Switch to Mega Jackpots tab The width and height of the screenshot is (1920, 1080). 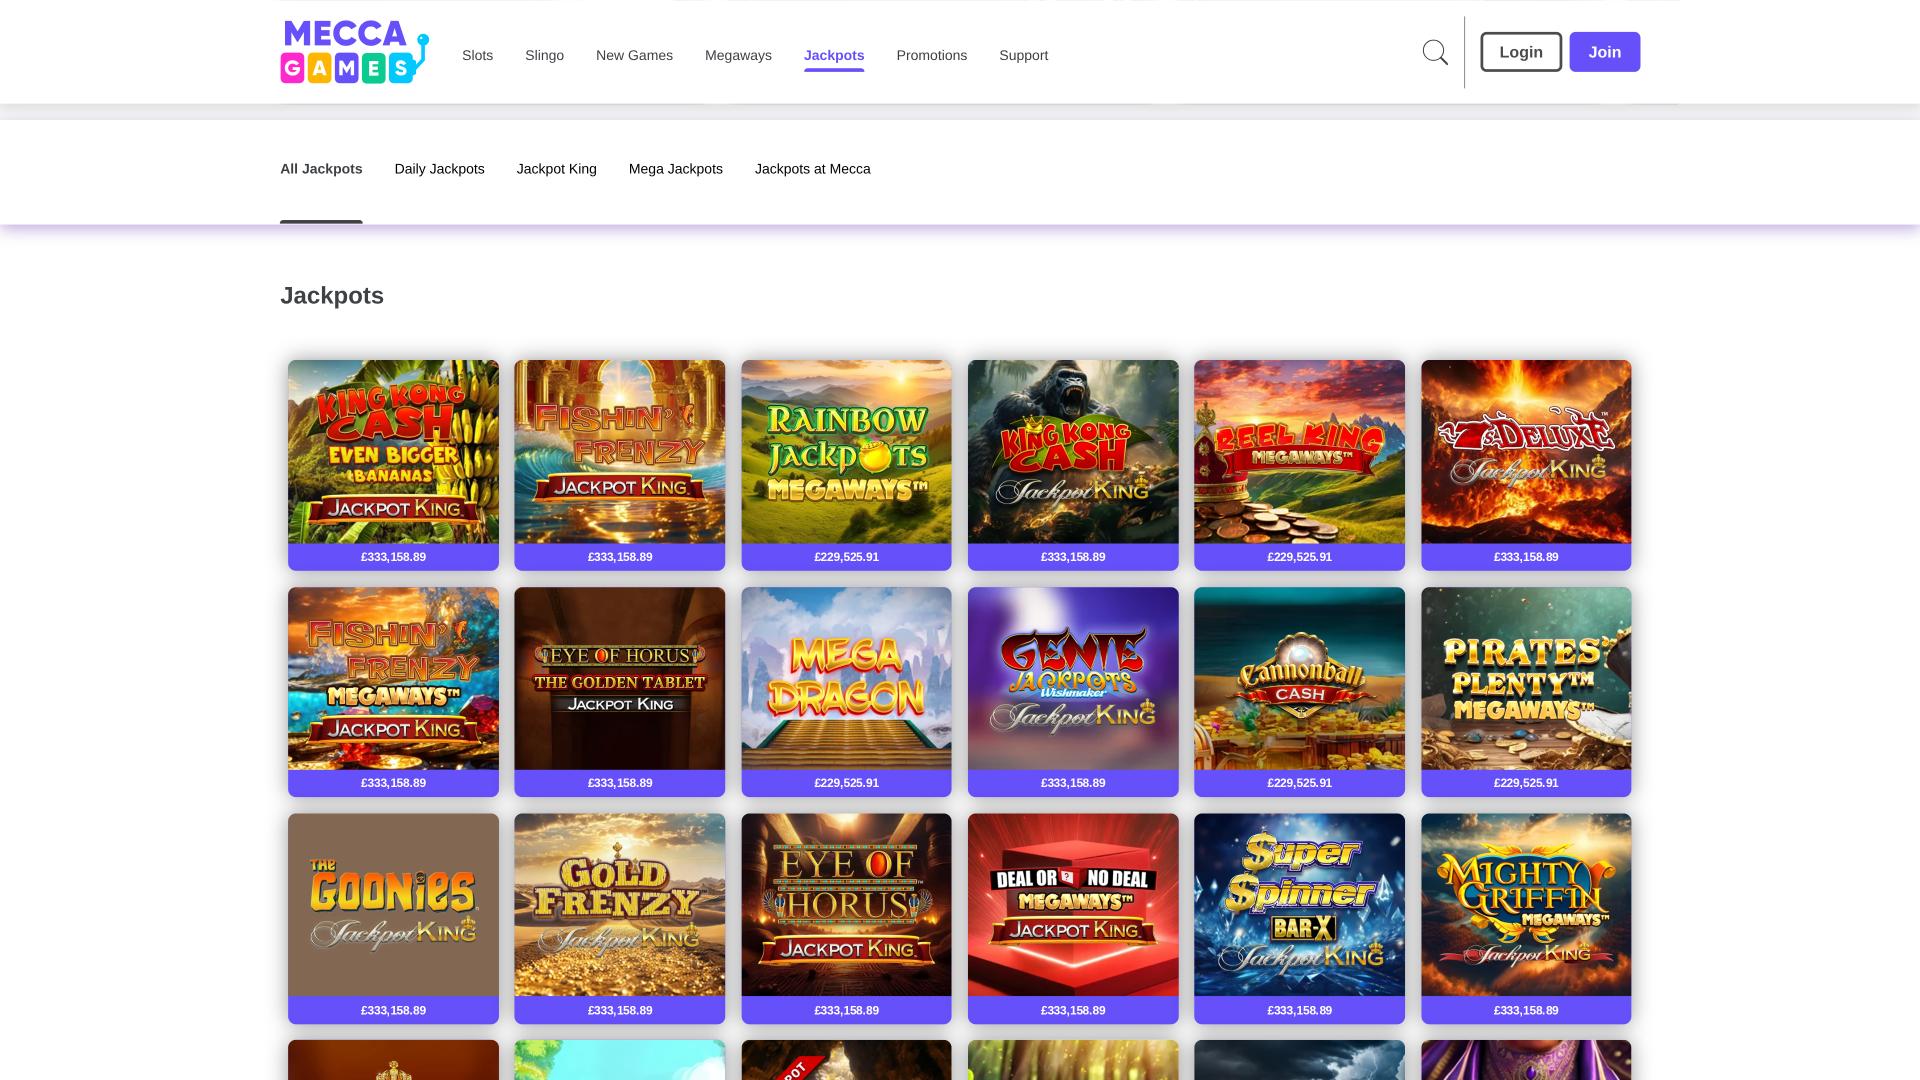click(x=675, y=169)
